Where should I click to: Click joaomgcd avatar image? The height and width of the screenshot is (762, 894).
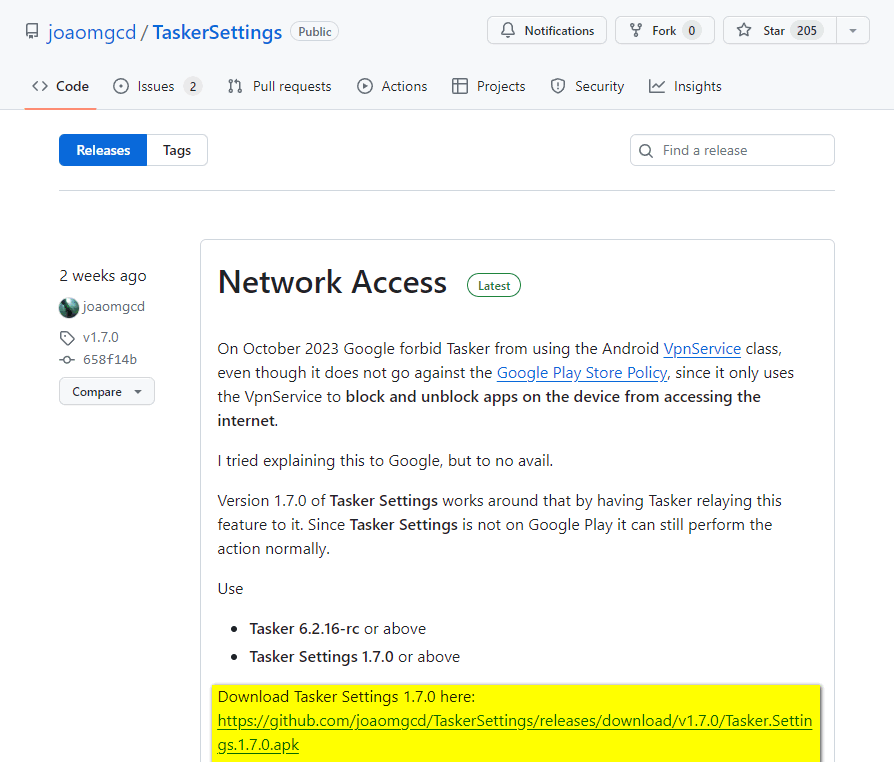coord(68,307)
